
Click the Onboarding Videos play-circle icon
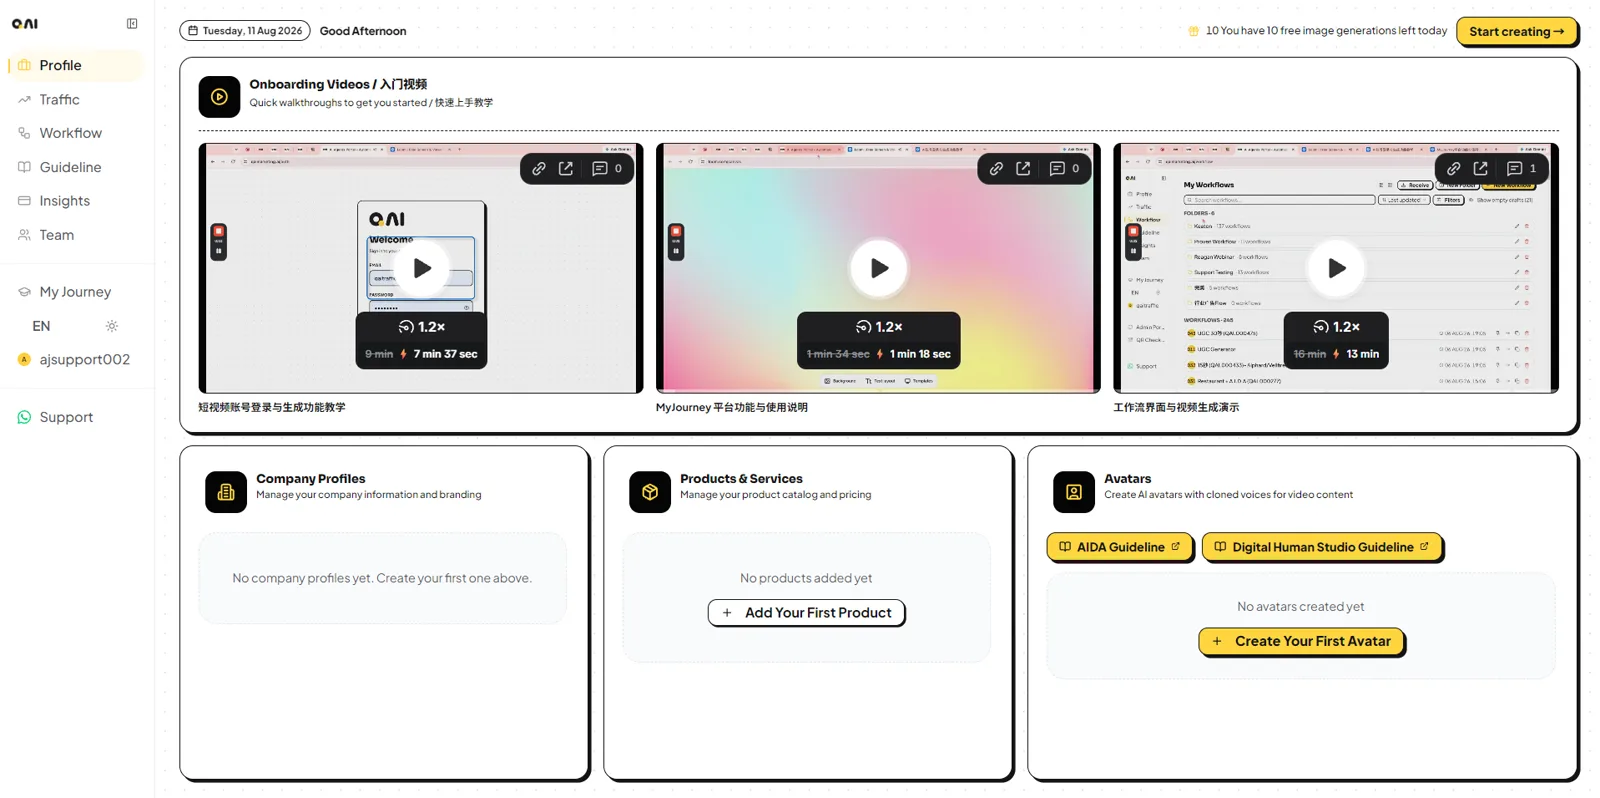click(x=219, y=97)
